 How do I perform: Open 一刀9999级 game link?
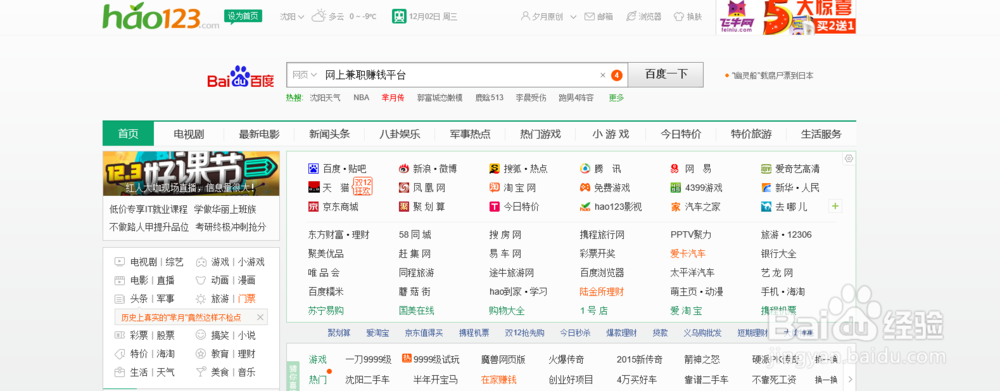pyautogui.click(x=368, y=359)
